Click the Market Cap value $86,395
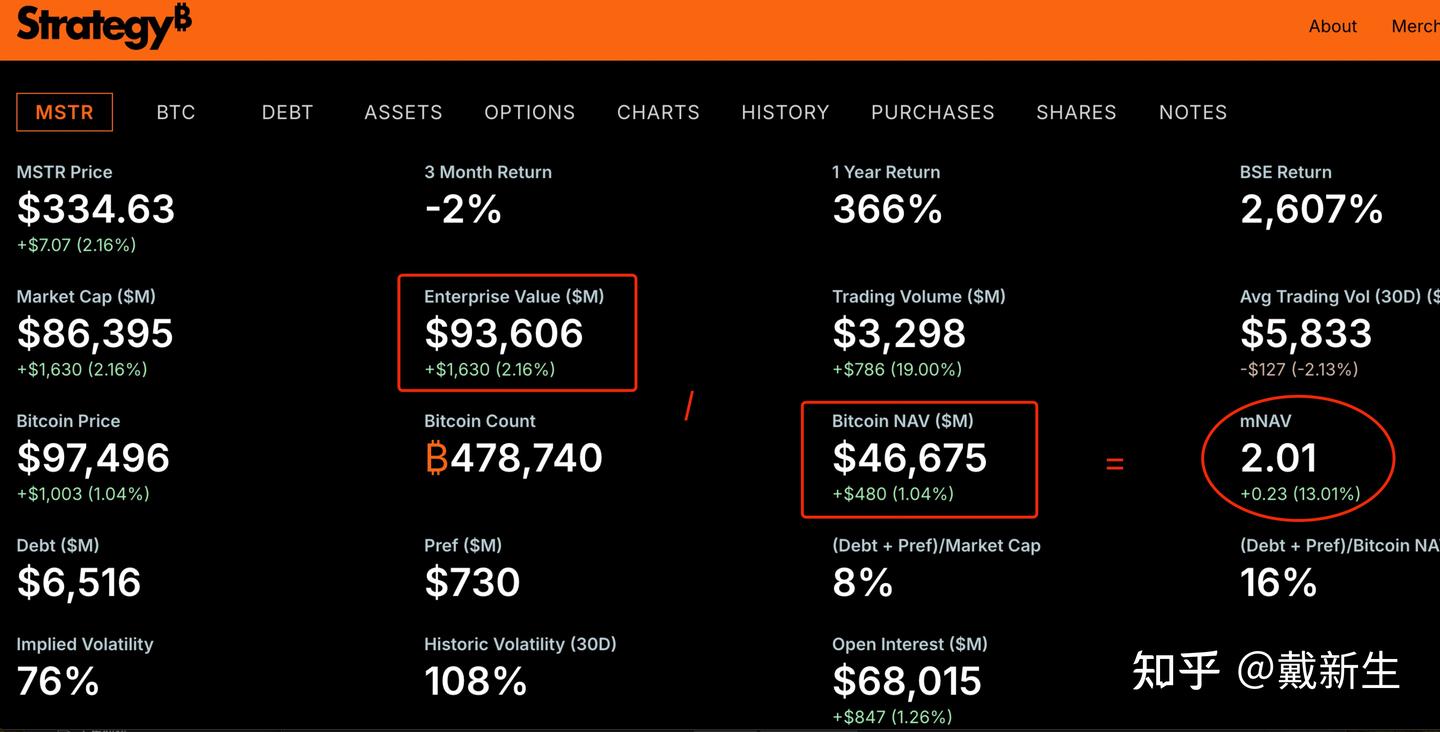This screenshot has width=1440, height=732. click(95, 334)
